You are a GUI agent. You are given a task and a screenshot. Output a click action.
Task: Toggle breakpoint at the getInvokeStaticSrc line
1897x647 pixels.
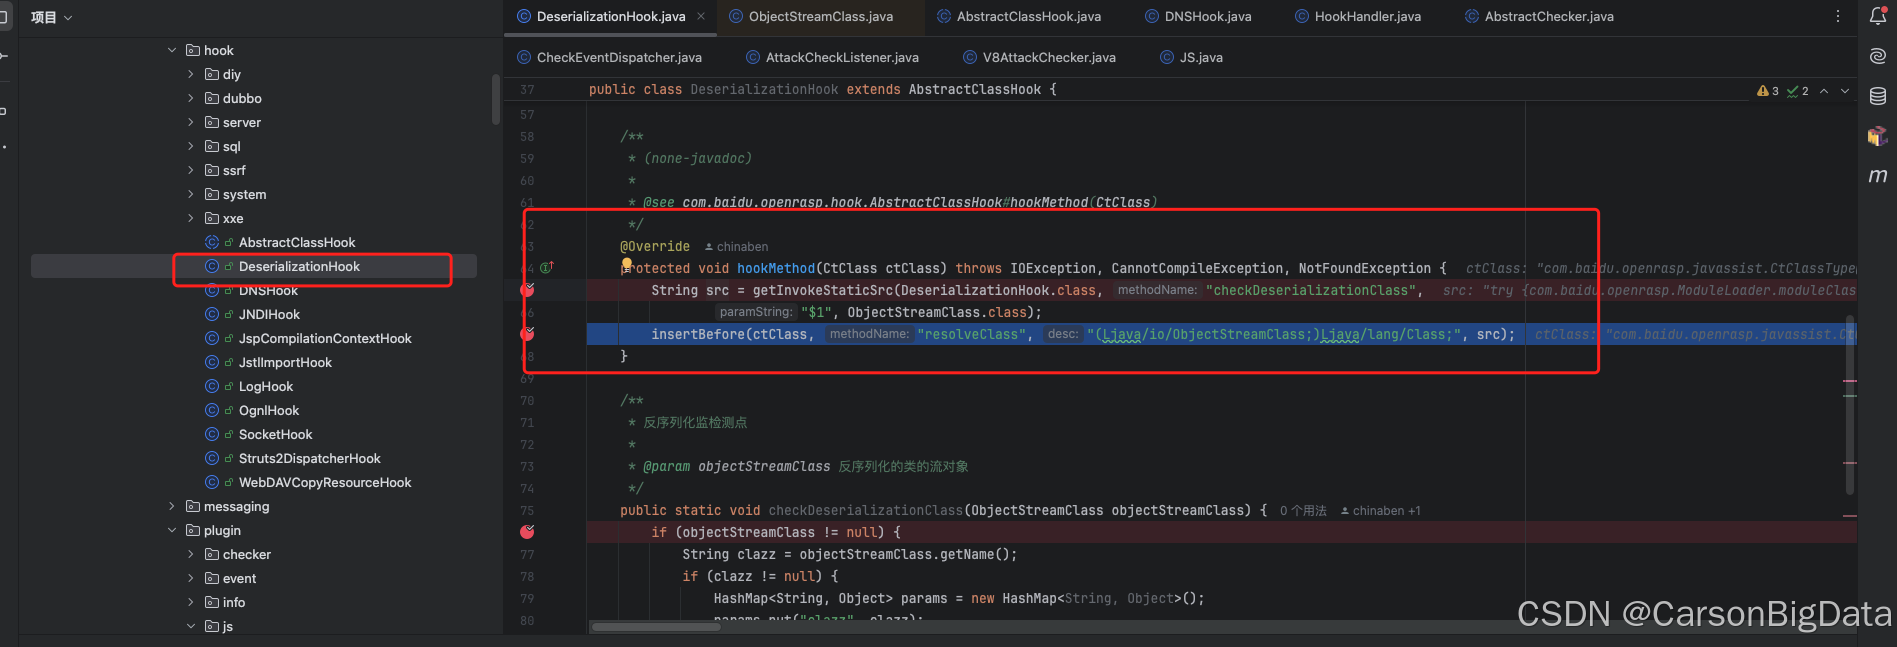(527, 290)
